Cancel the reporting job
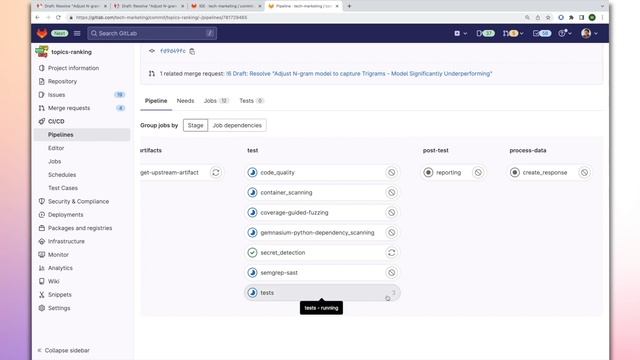The width and height of the screenshot is (640, 360). point(478,173)
